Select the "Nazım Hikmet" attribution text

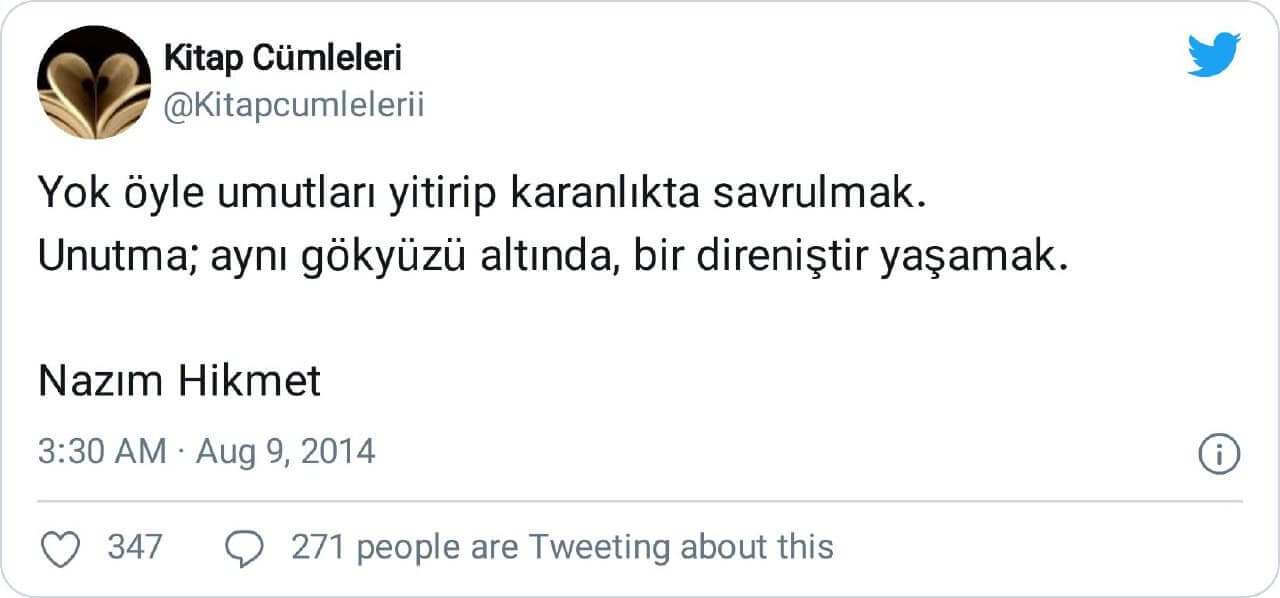coord(179,381)
